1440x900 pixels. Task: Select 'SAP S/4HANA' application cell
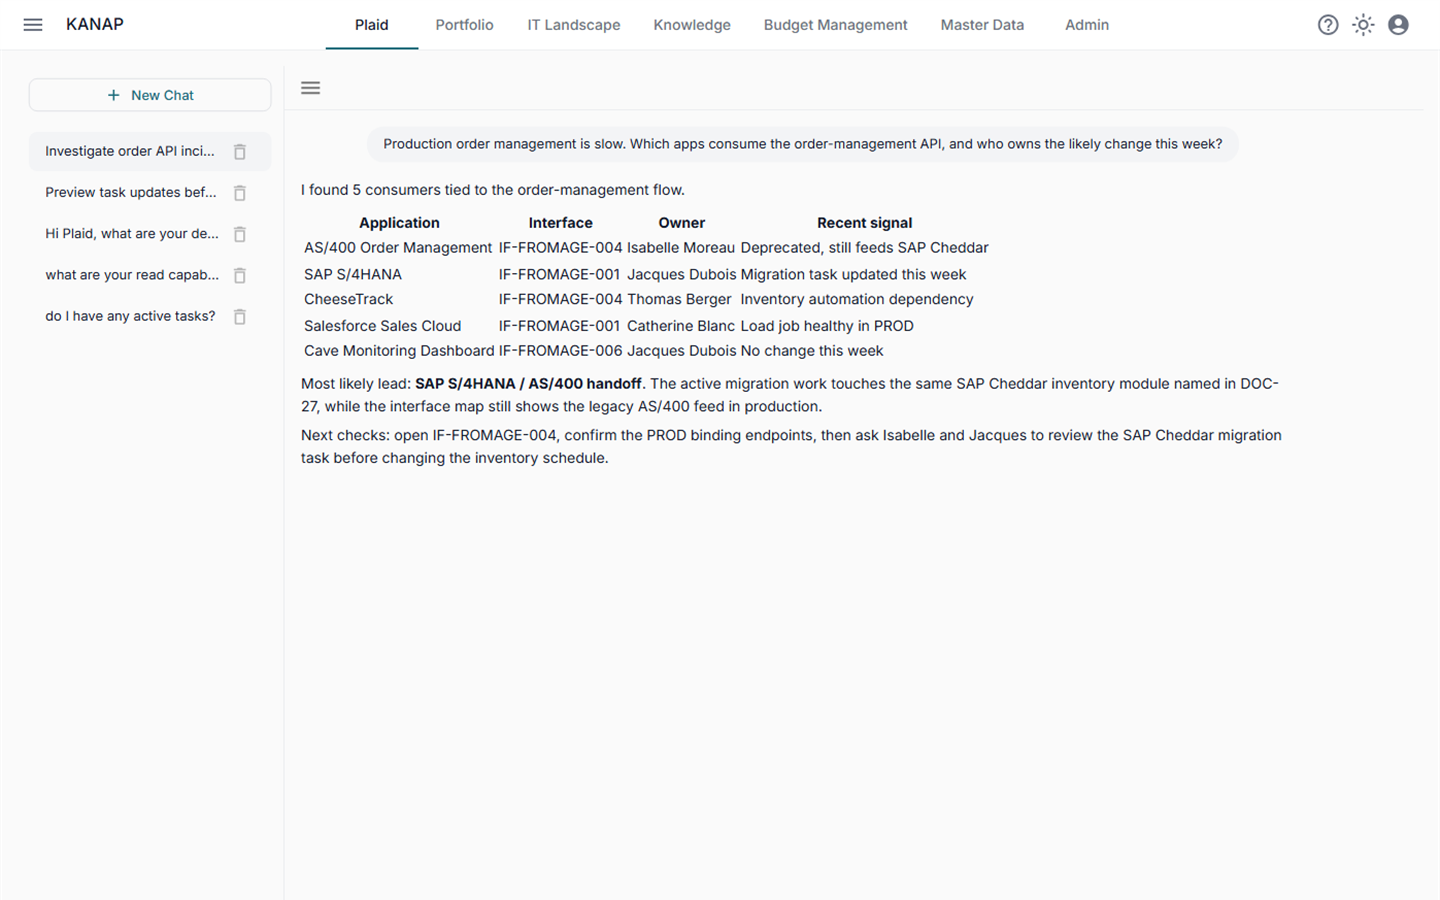coord(353,274)
